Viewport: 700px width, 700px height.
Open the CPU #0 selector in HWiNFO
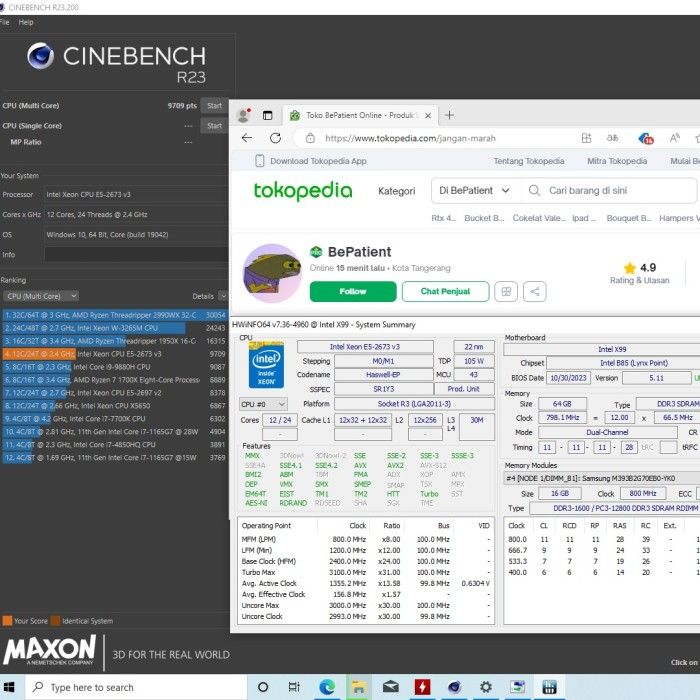coord(263,404)
